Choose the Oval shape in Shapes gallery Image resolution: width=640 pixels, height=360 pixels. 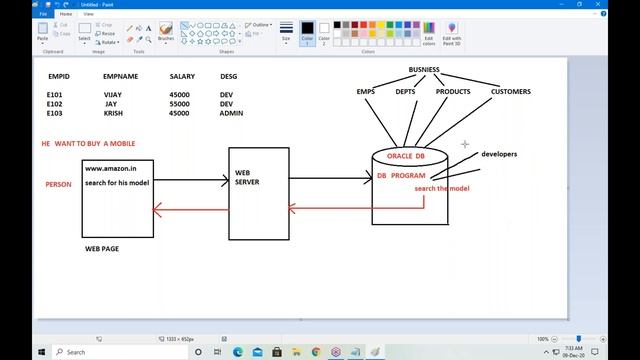click(x=200, y=25)
